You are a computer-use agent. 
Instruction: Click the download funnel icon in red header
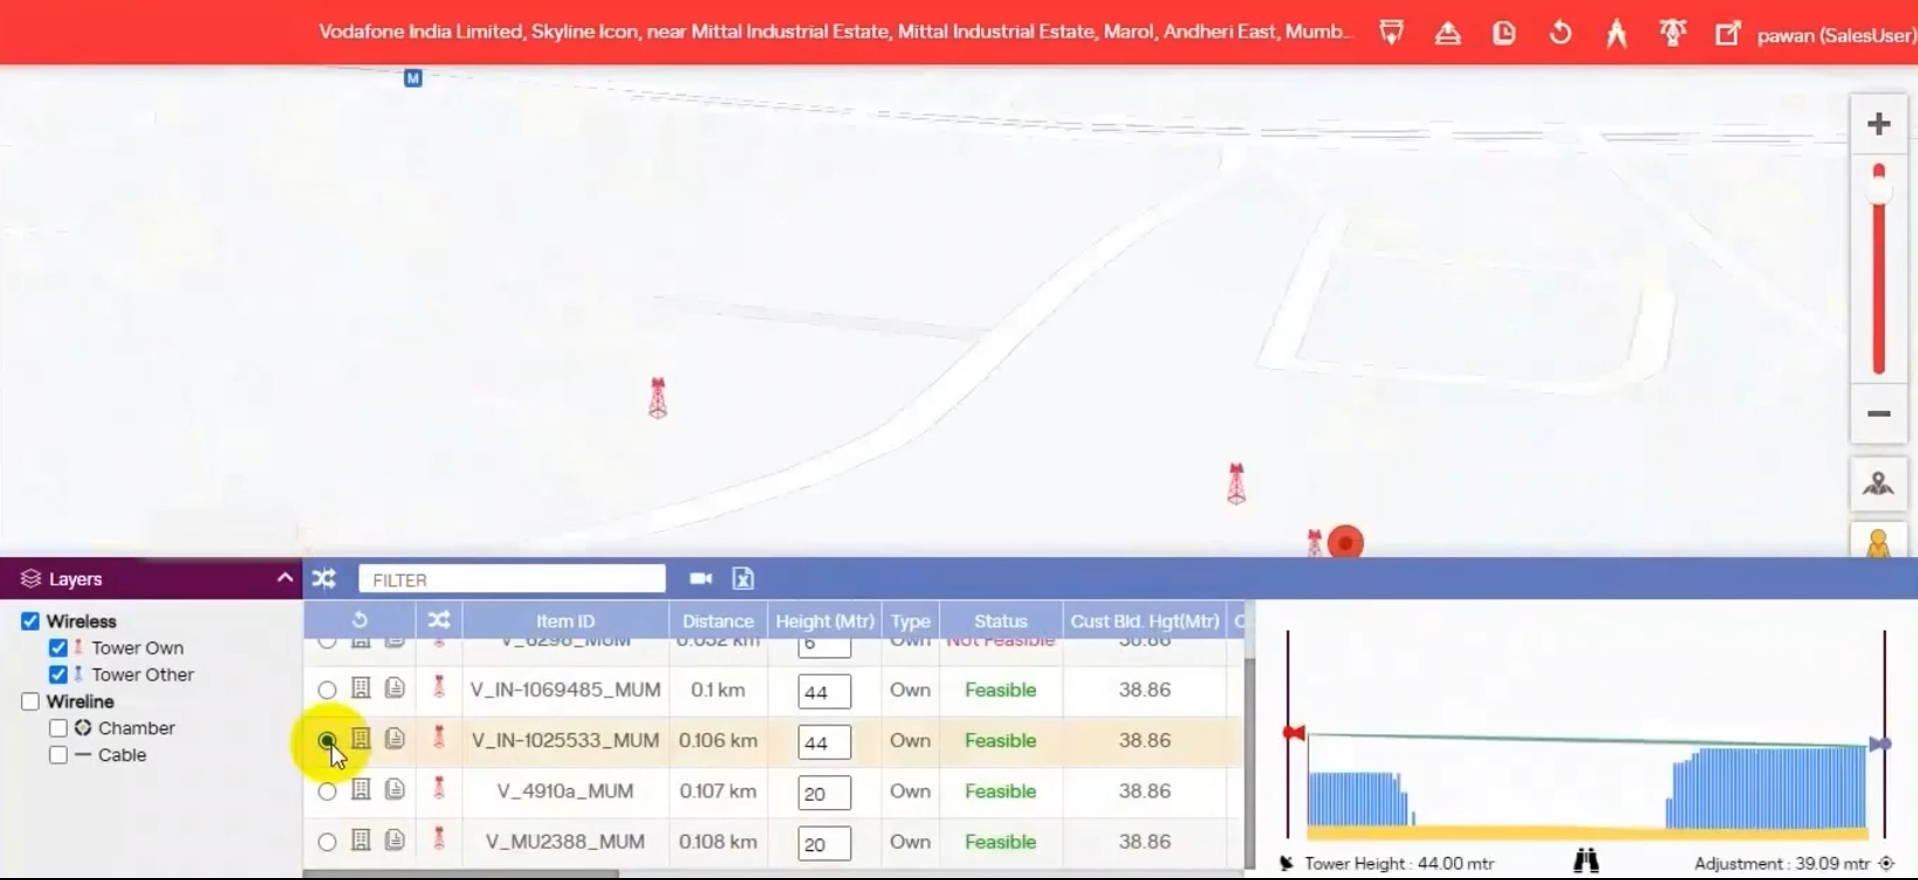pyautogui.click(x=1391, y=33)
